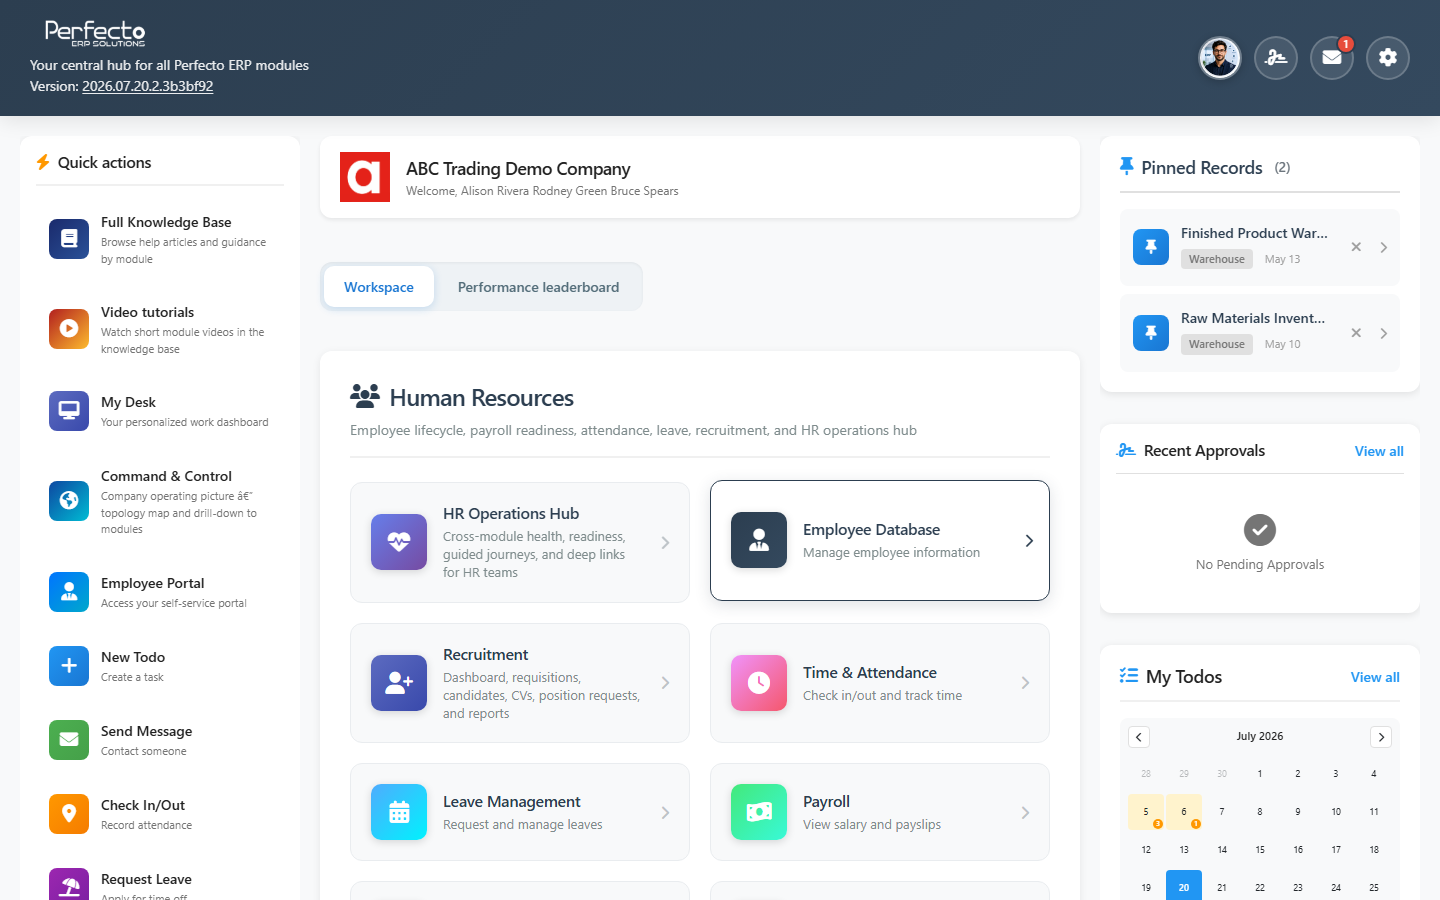Viewport: 1440px width, 900px height.
Task: Select July 15 in todos calendar
Action: click(x=1260, y=850)
